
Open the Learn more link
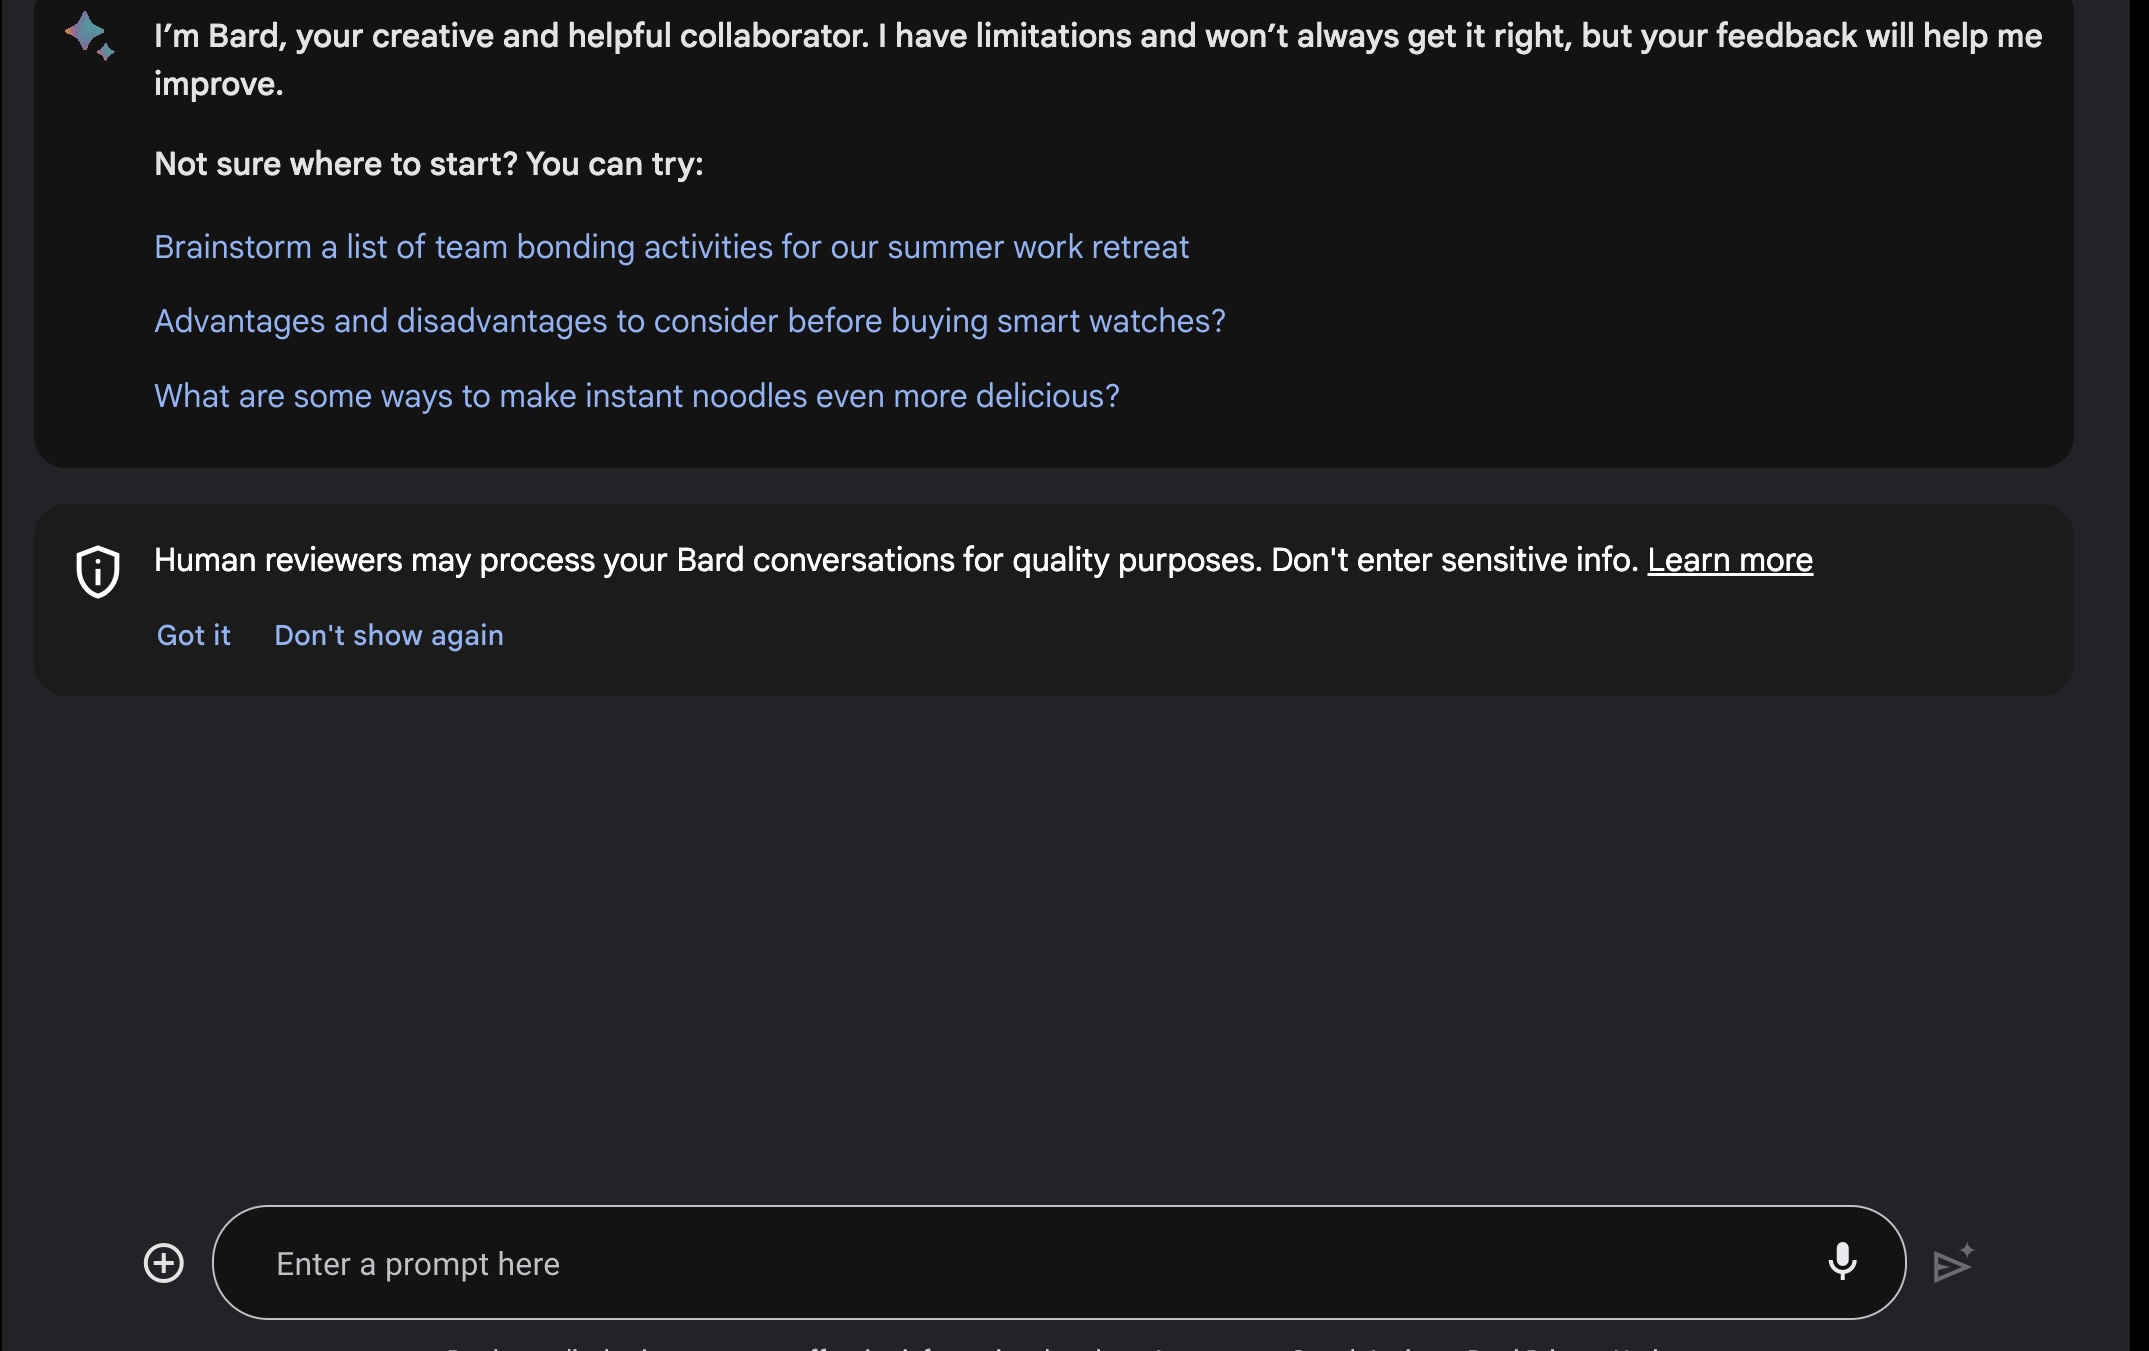tap(1729, 560)
